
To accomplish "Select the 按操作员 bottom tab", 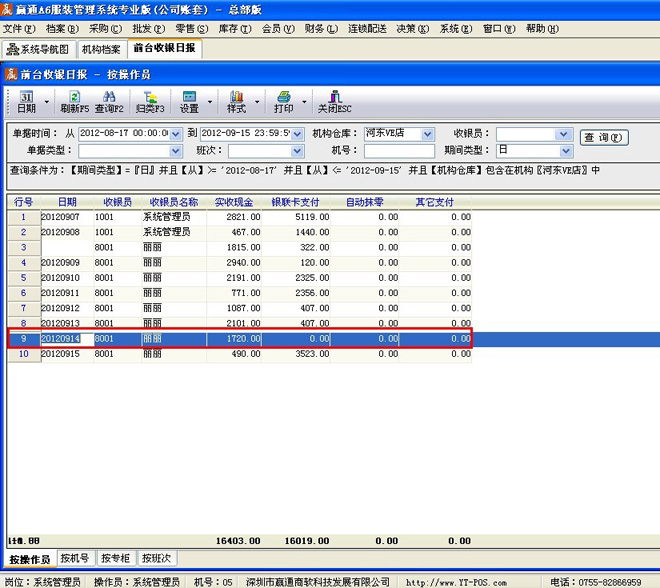I will coord(30,559).
